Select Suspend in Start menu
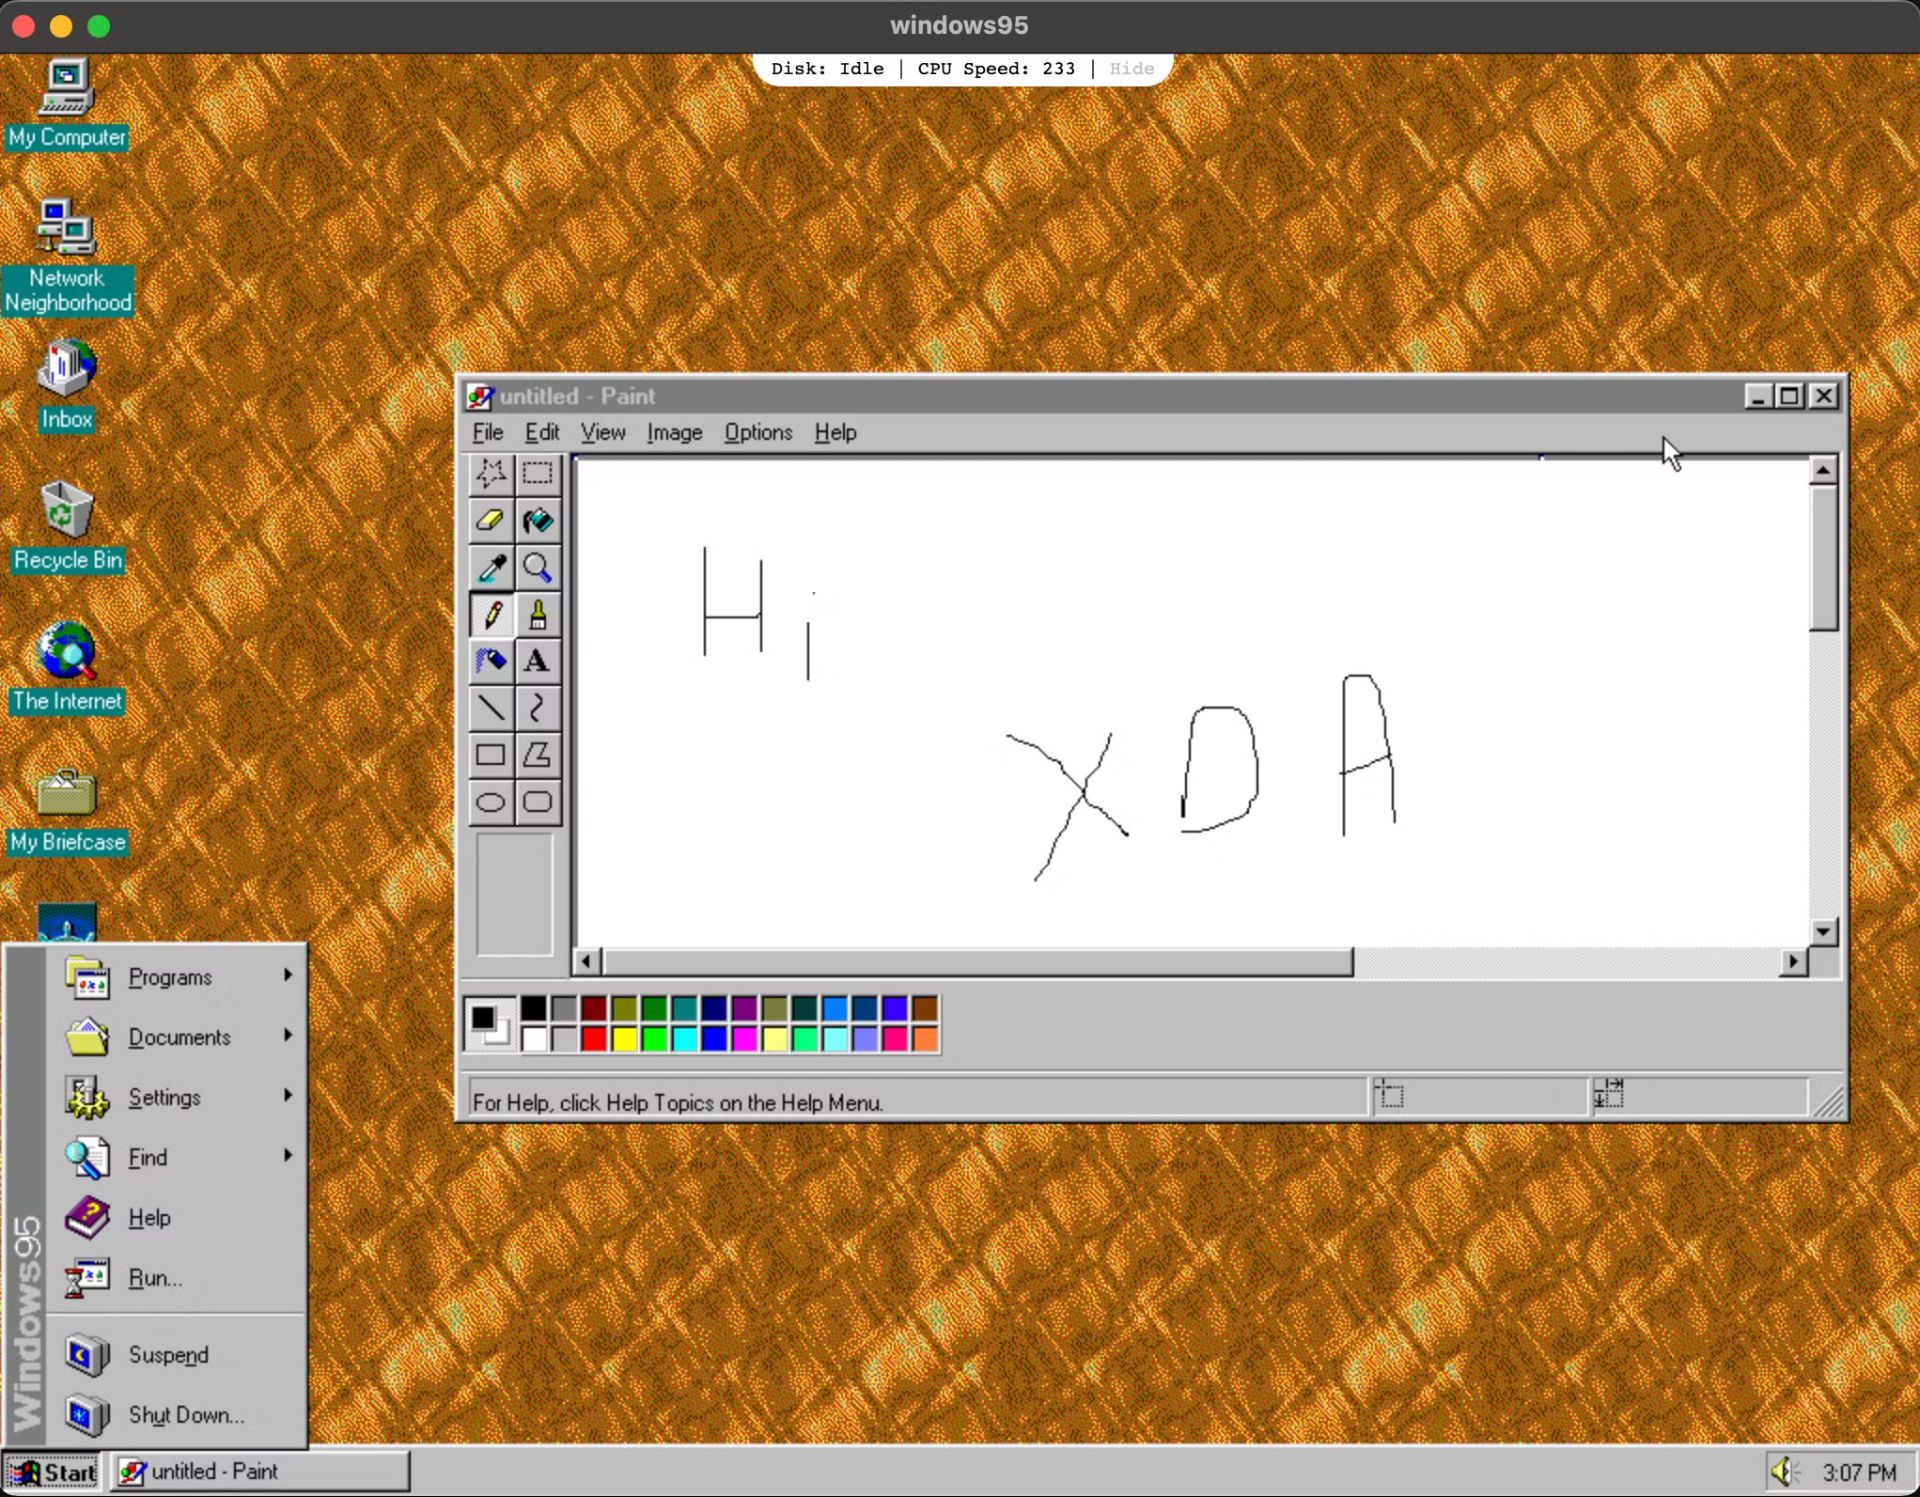Screen dimensions: 1920x1497 [177, 1354]
